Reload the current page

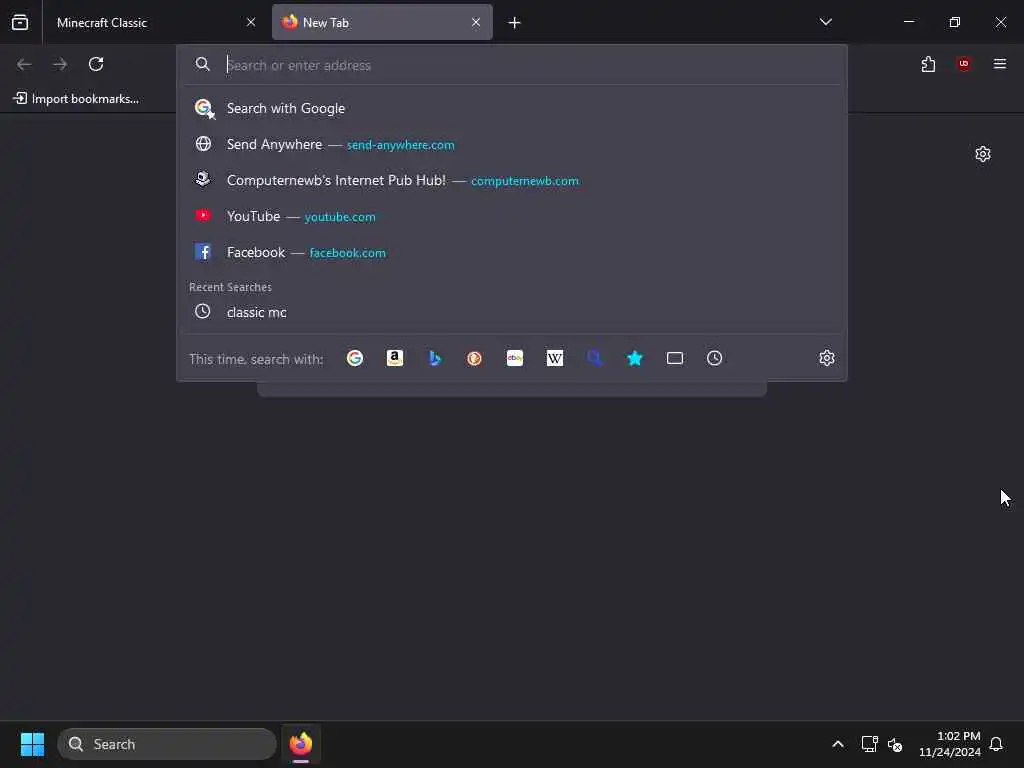pyautogui.click(x=96, y=64)
